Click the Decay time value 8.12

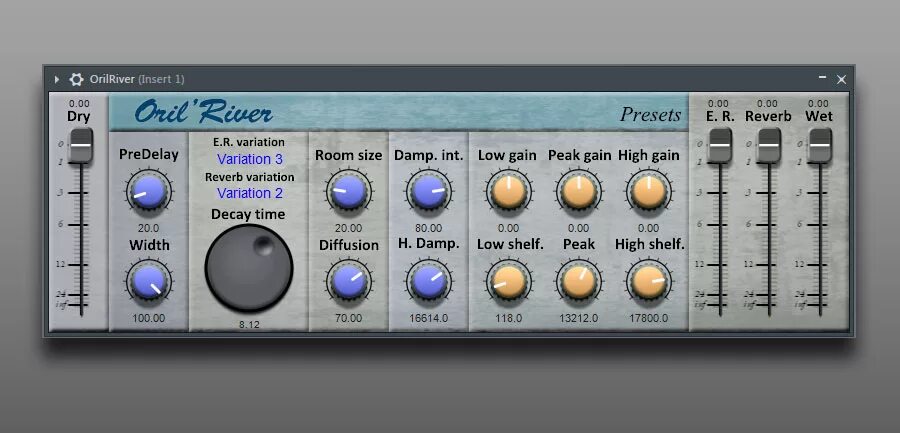pos(249,324)
